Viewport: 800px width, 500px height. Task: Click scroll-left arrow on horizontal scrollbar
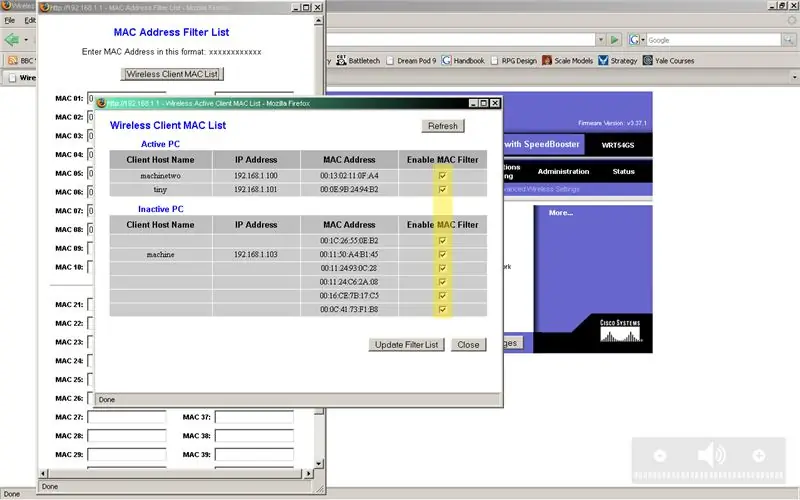[43, 473]
